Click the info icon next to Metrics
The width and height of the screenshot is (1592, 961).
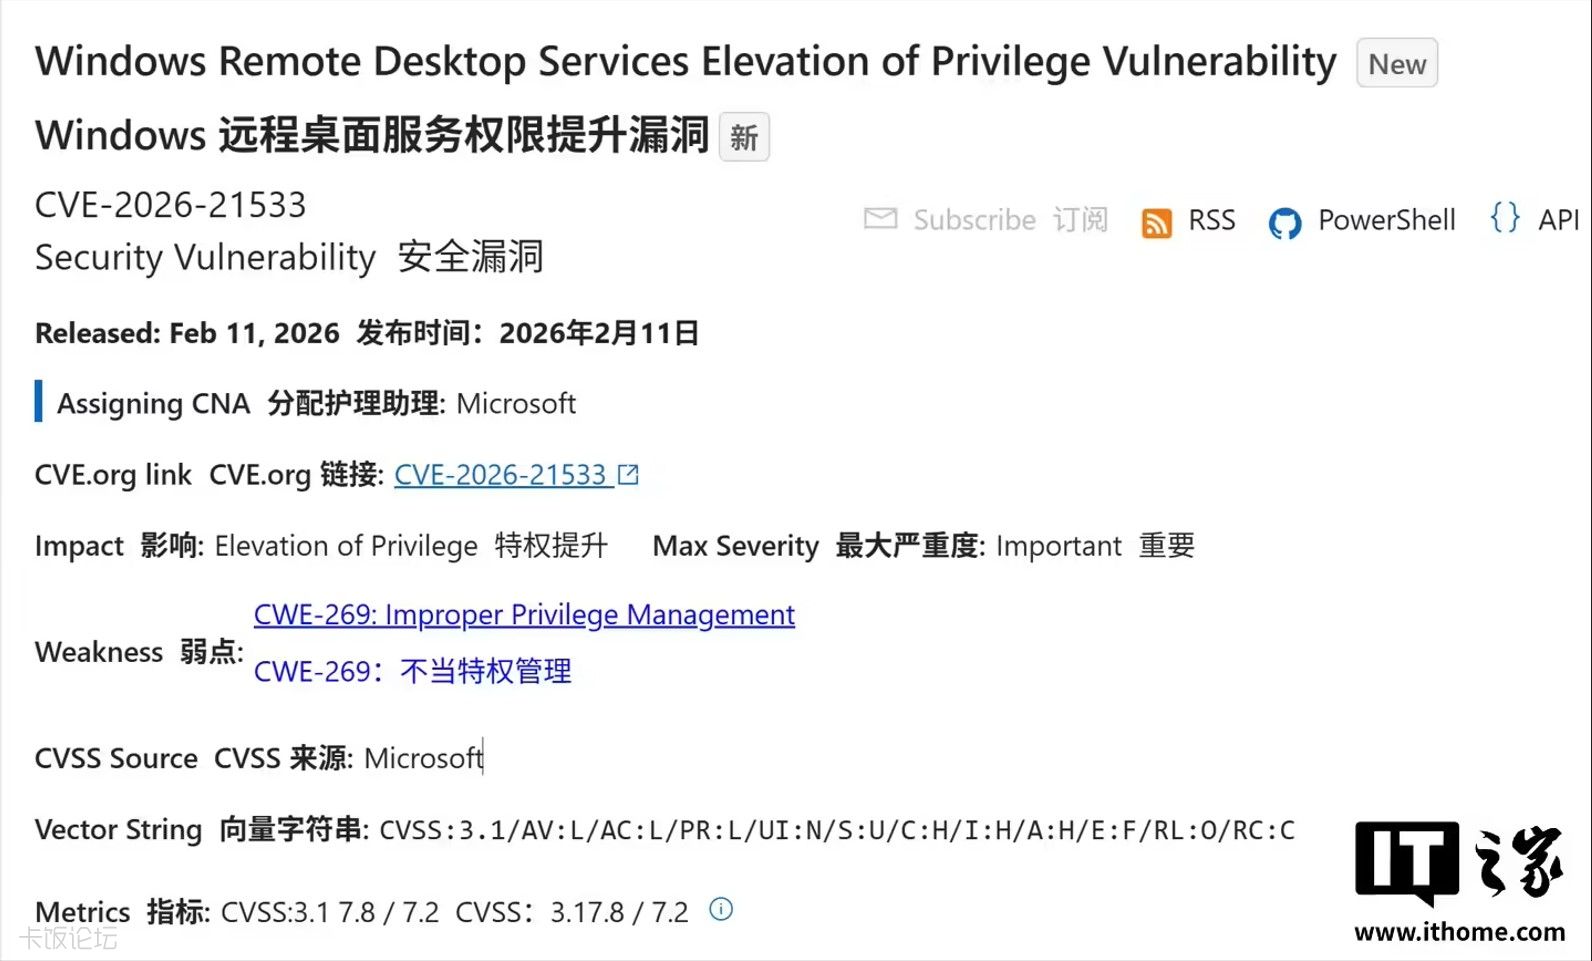tap(721, 909)
